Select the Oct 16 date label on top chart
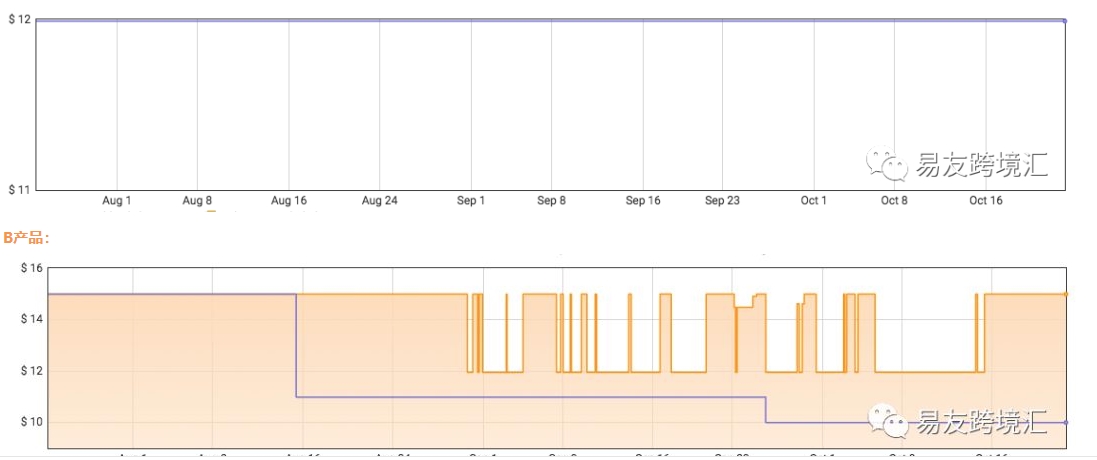Screen dimensions: 1097x460 point(986,201)
